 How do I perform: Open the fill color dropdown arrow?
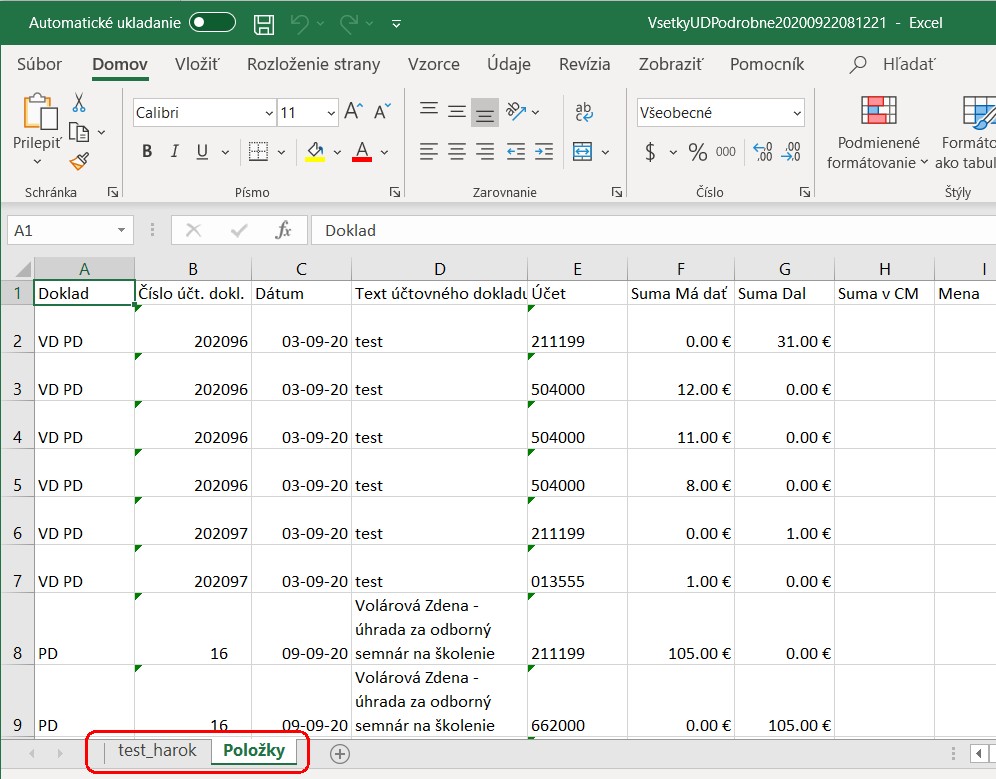[337, 152]
